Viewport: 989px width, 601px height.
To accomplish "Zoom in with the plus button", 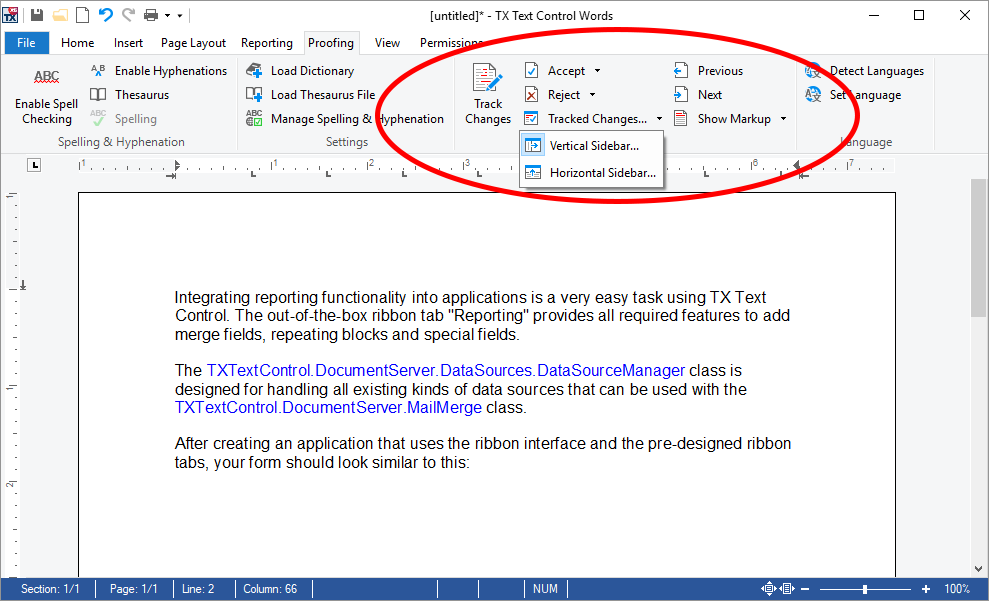I will 925,589.
